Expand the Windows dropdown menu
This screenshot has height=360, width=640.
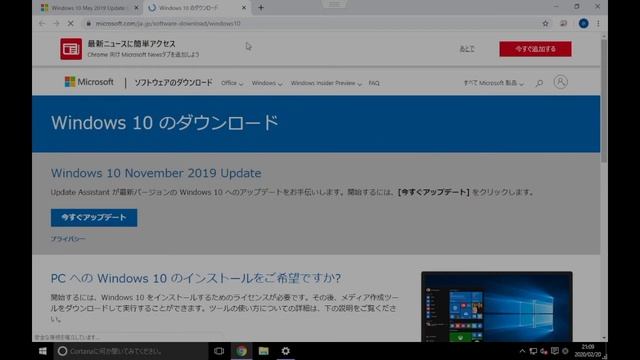tap(267, 83)
